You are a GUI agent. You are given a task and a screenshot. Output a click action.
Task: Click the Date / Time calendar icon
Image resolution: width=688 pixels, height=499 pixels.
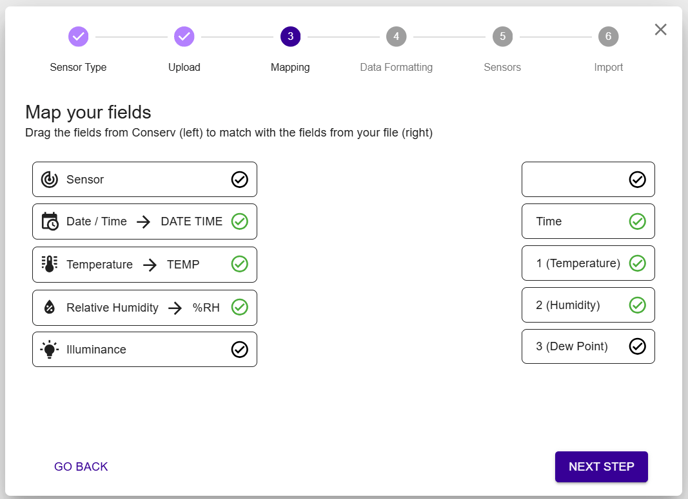tap(49, 222)
